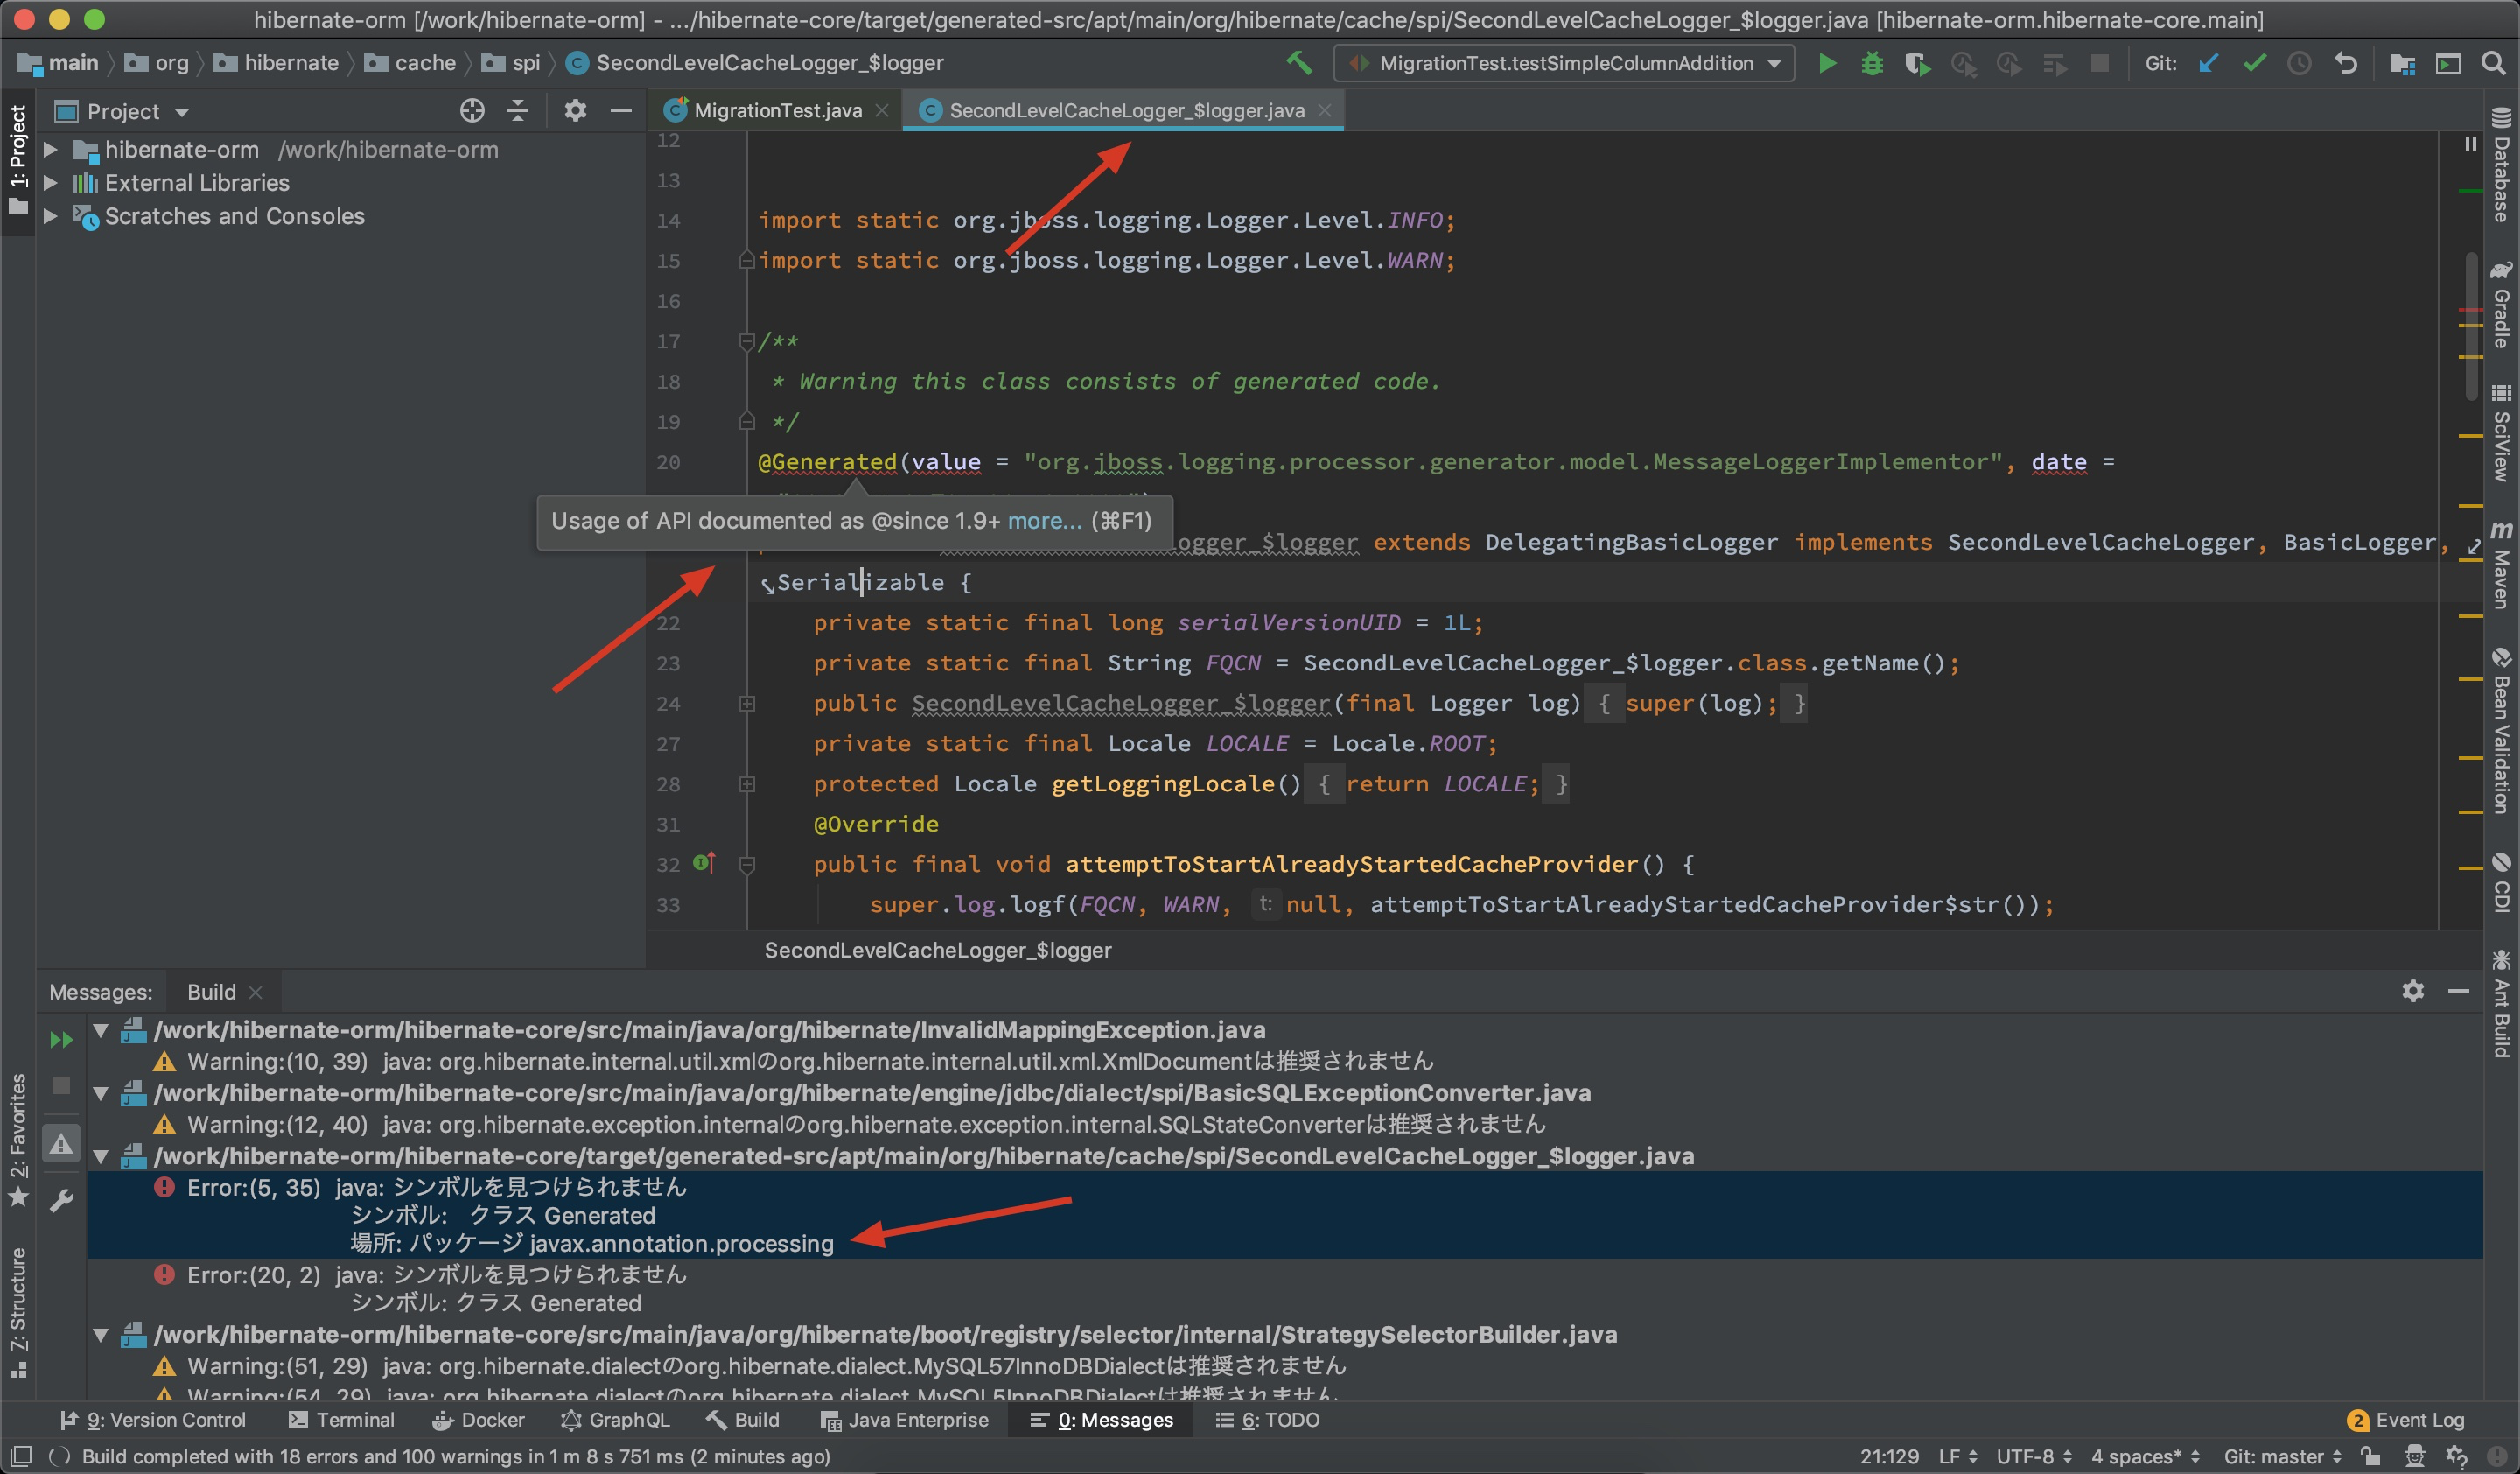Screen dimensions: 2520x1474
Task: Click the 'more...' link in tooltip
Action: (1044, 521)
